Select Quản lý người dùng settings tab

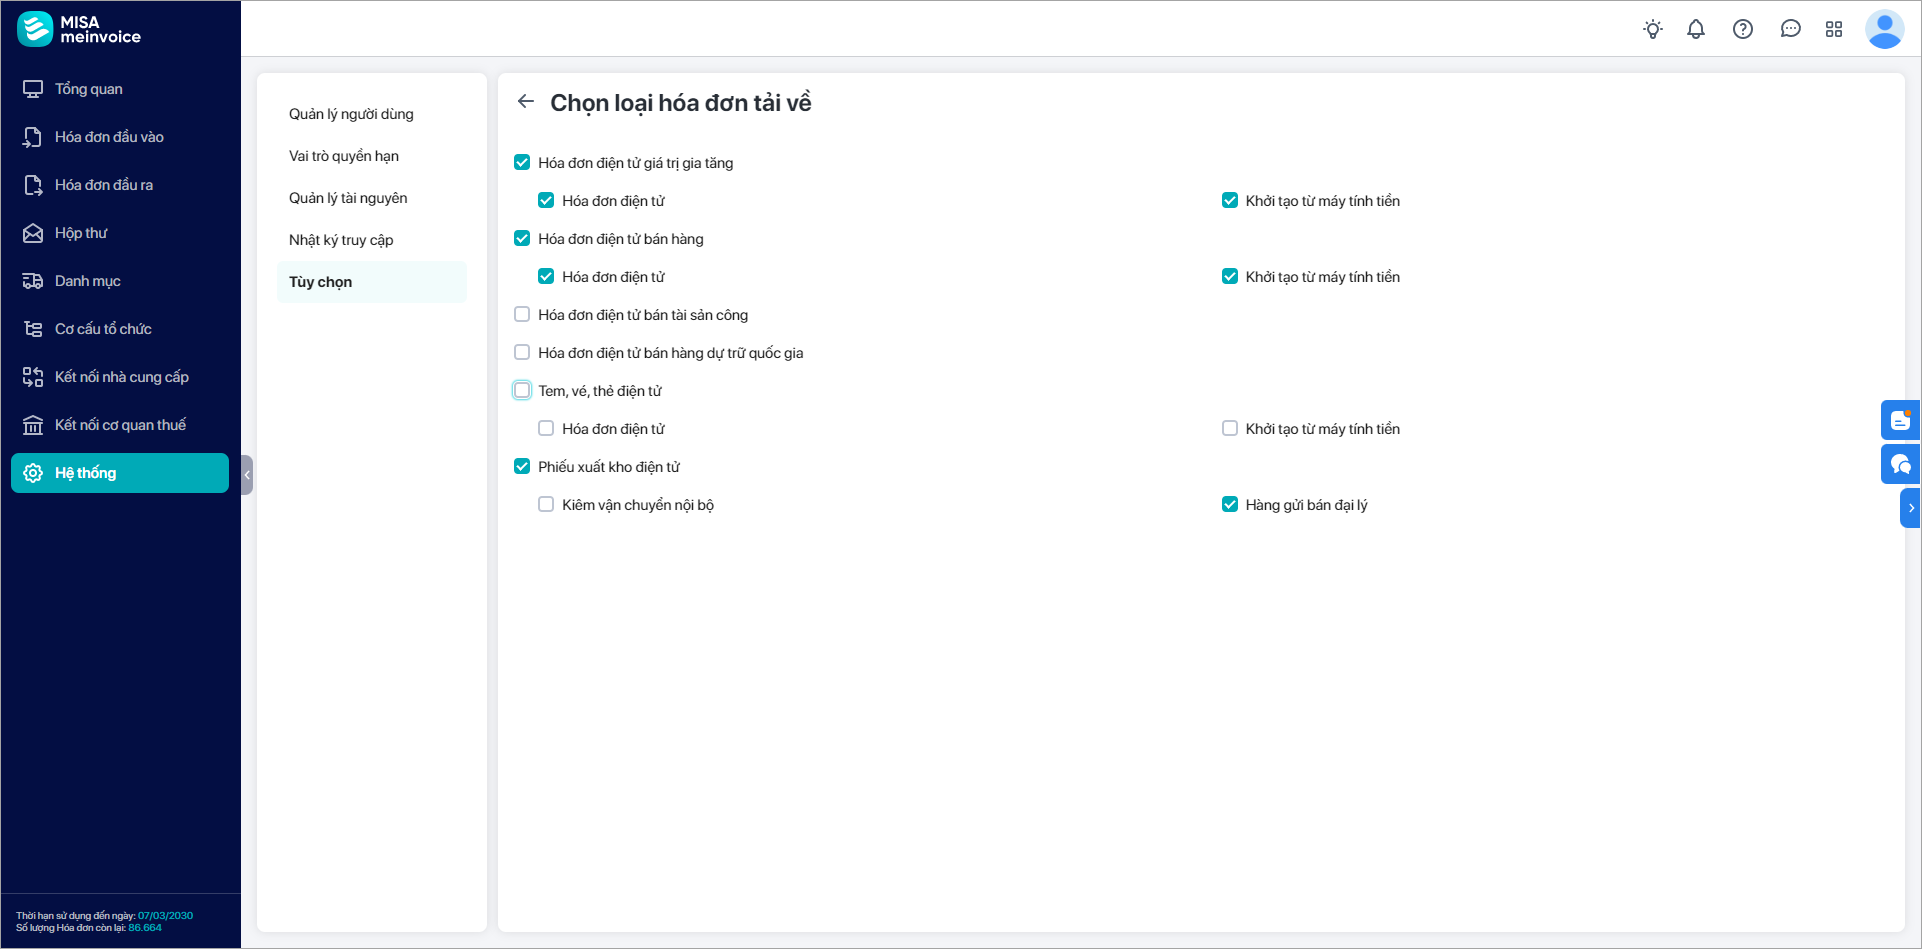click(351, 114)
